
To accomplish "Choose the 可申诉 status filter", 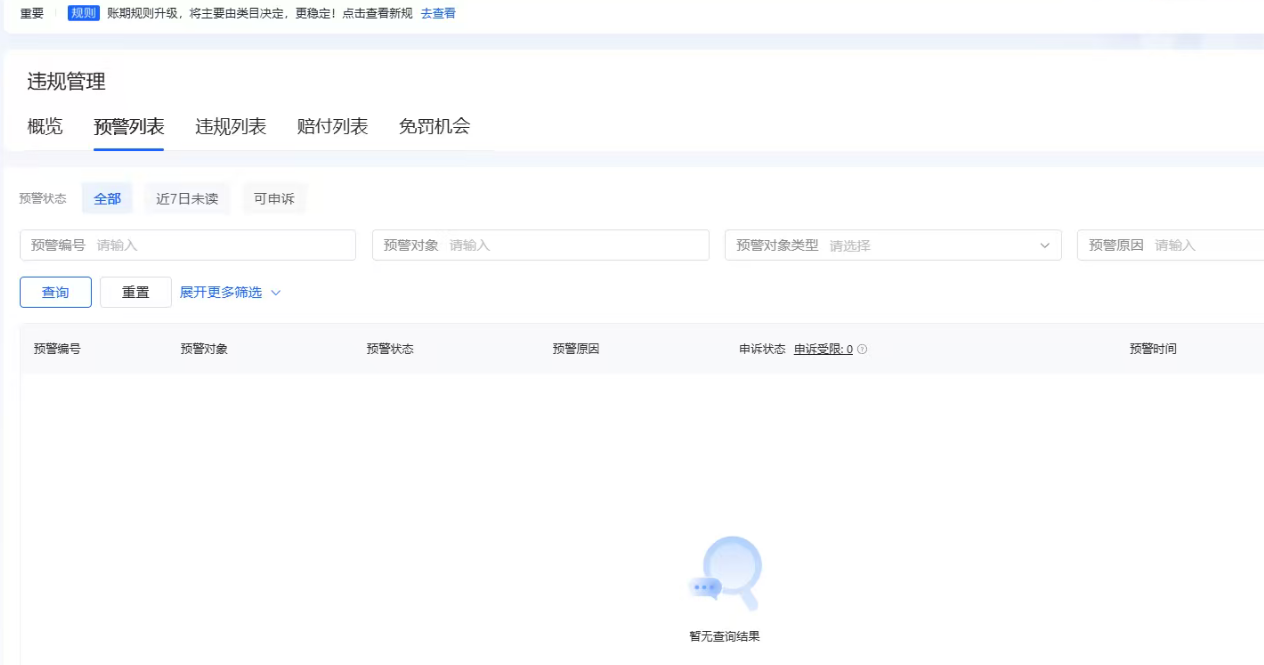I will pyautogui.click(x=274, y=199).
